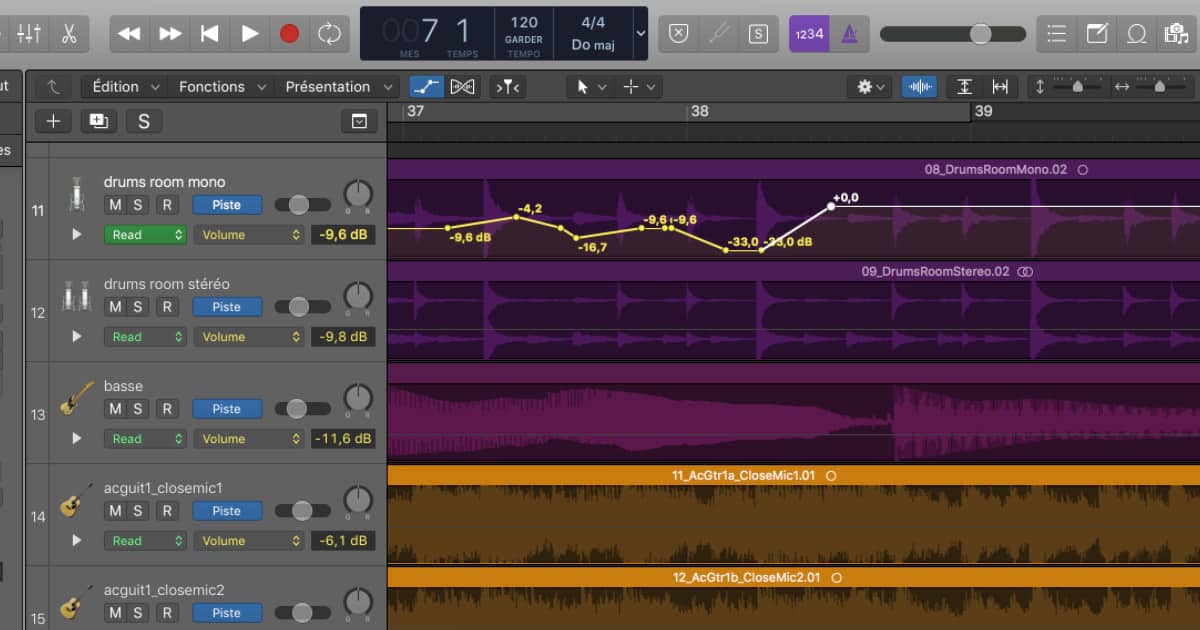Open the LCD display mode dropdown arrow
This screenshot has width=1200, height=630.
[x=641, y=34]
